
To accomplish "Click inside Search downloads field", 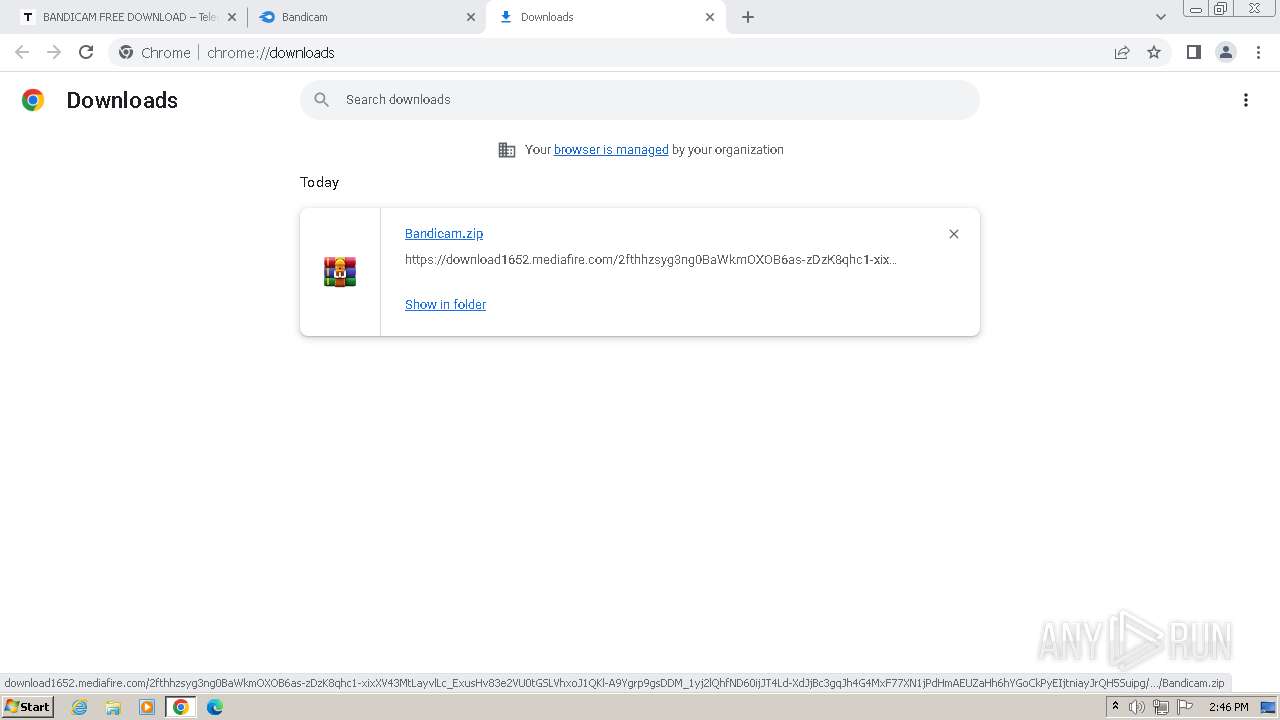I will [x=640, y=100].
